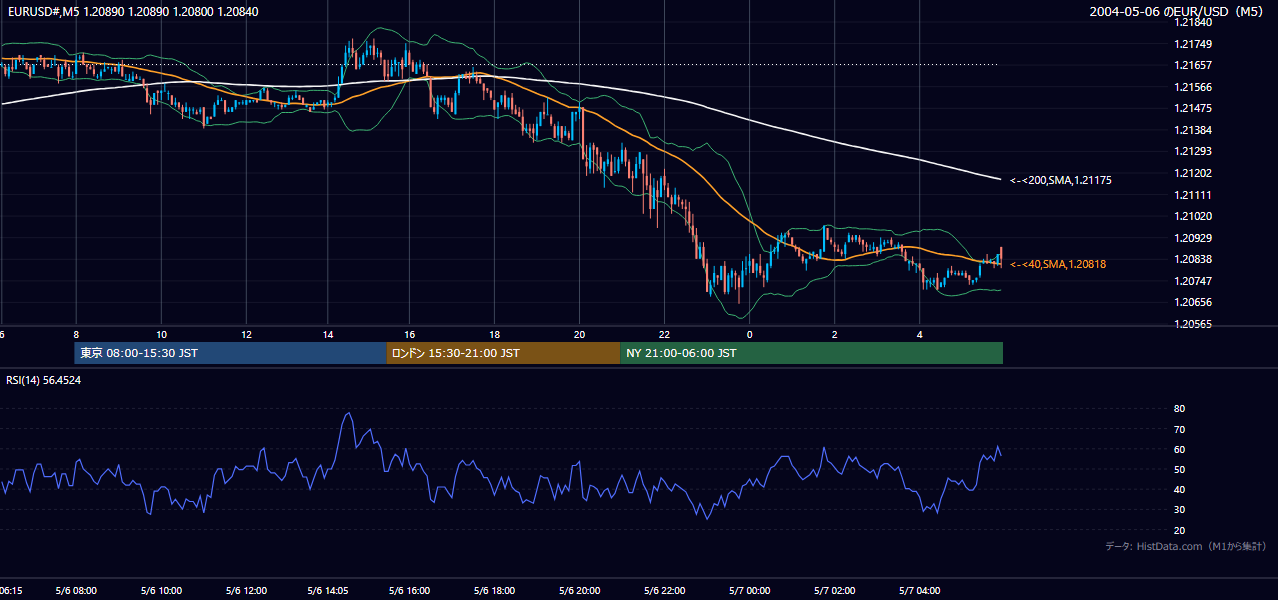
Task: Click the RSI axis level 50
Action: (1179, 469)
